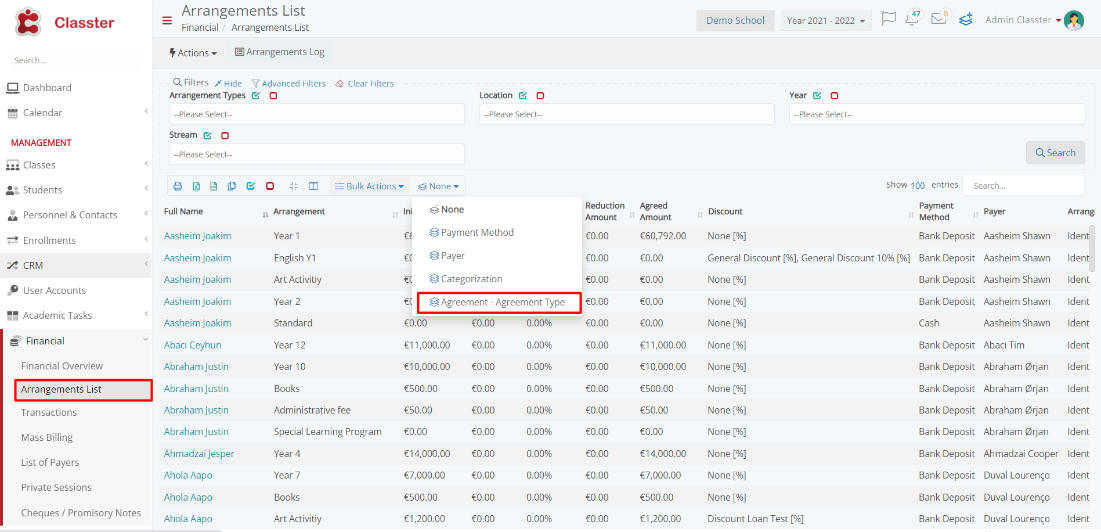Group by Agreement - Agreement Type

pyautogui.click(x=497, y=302)
